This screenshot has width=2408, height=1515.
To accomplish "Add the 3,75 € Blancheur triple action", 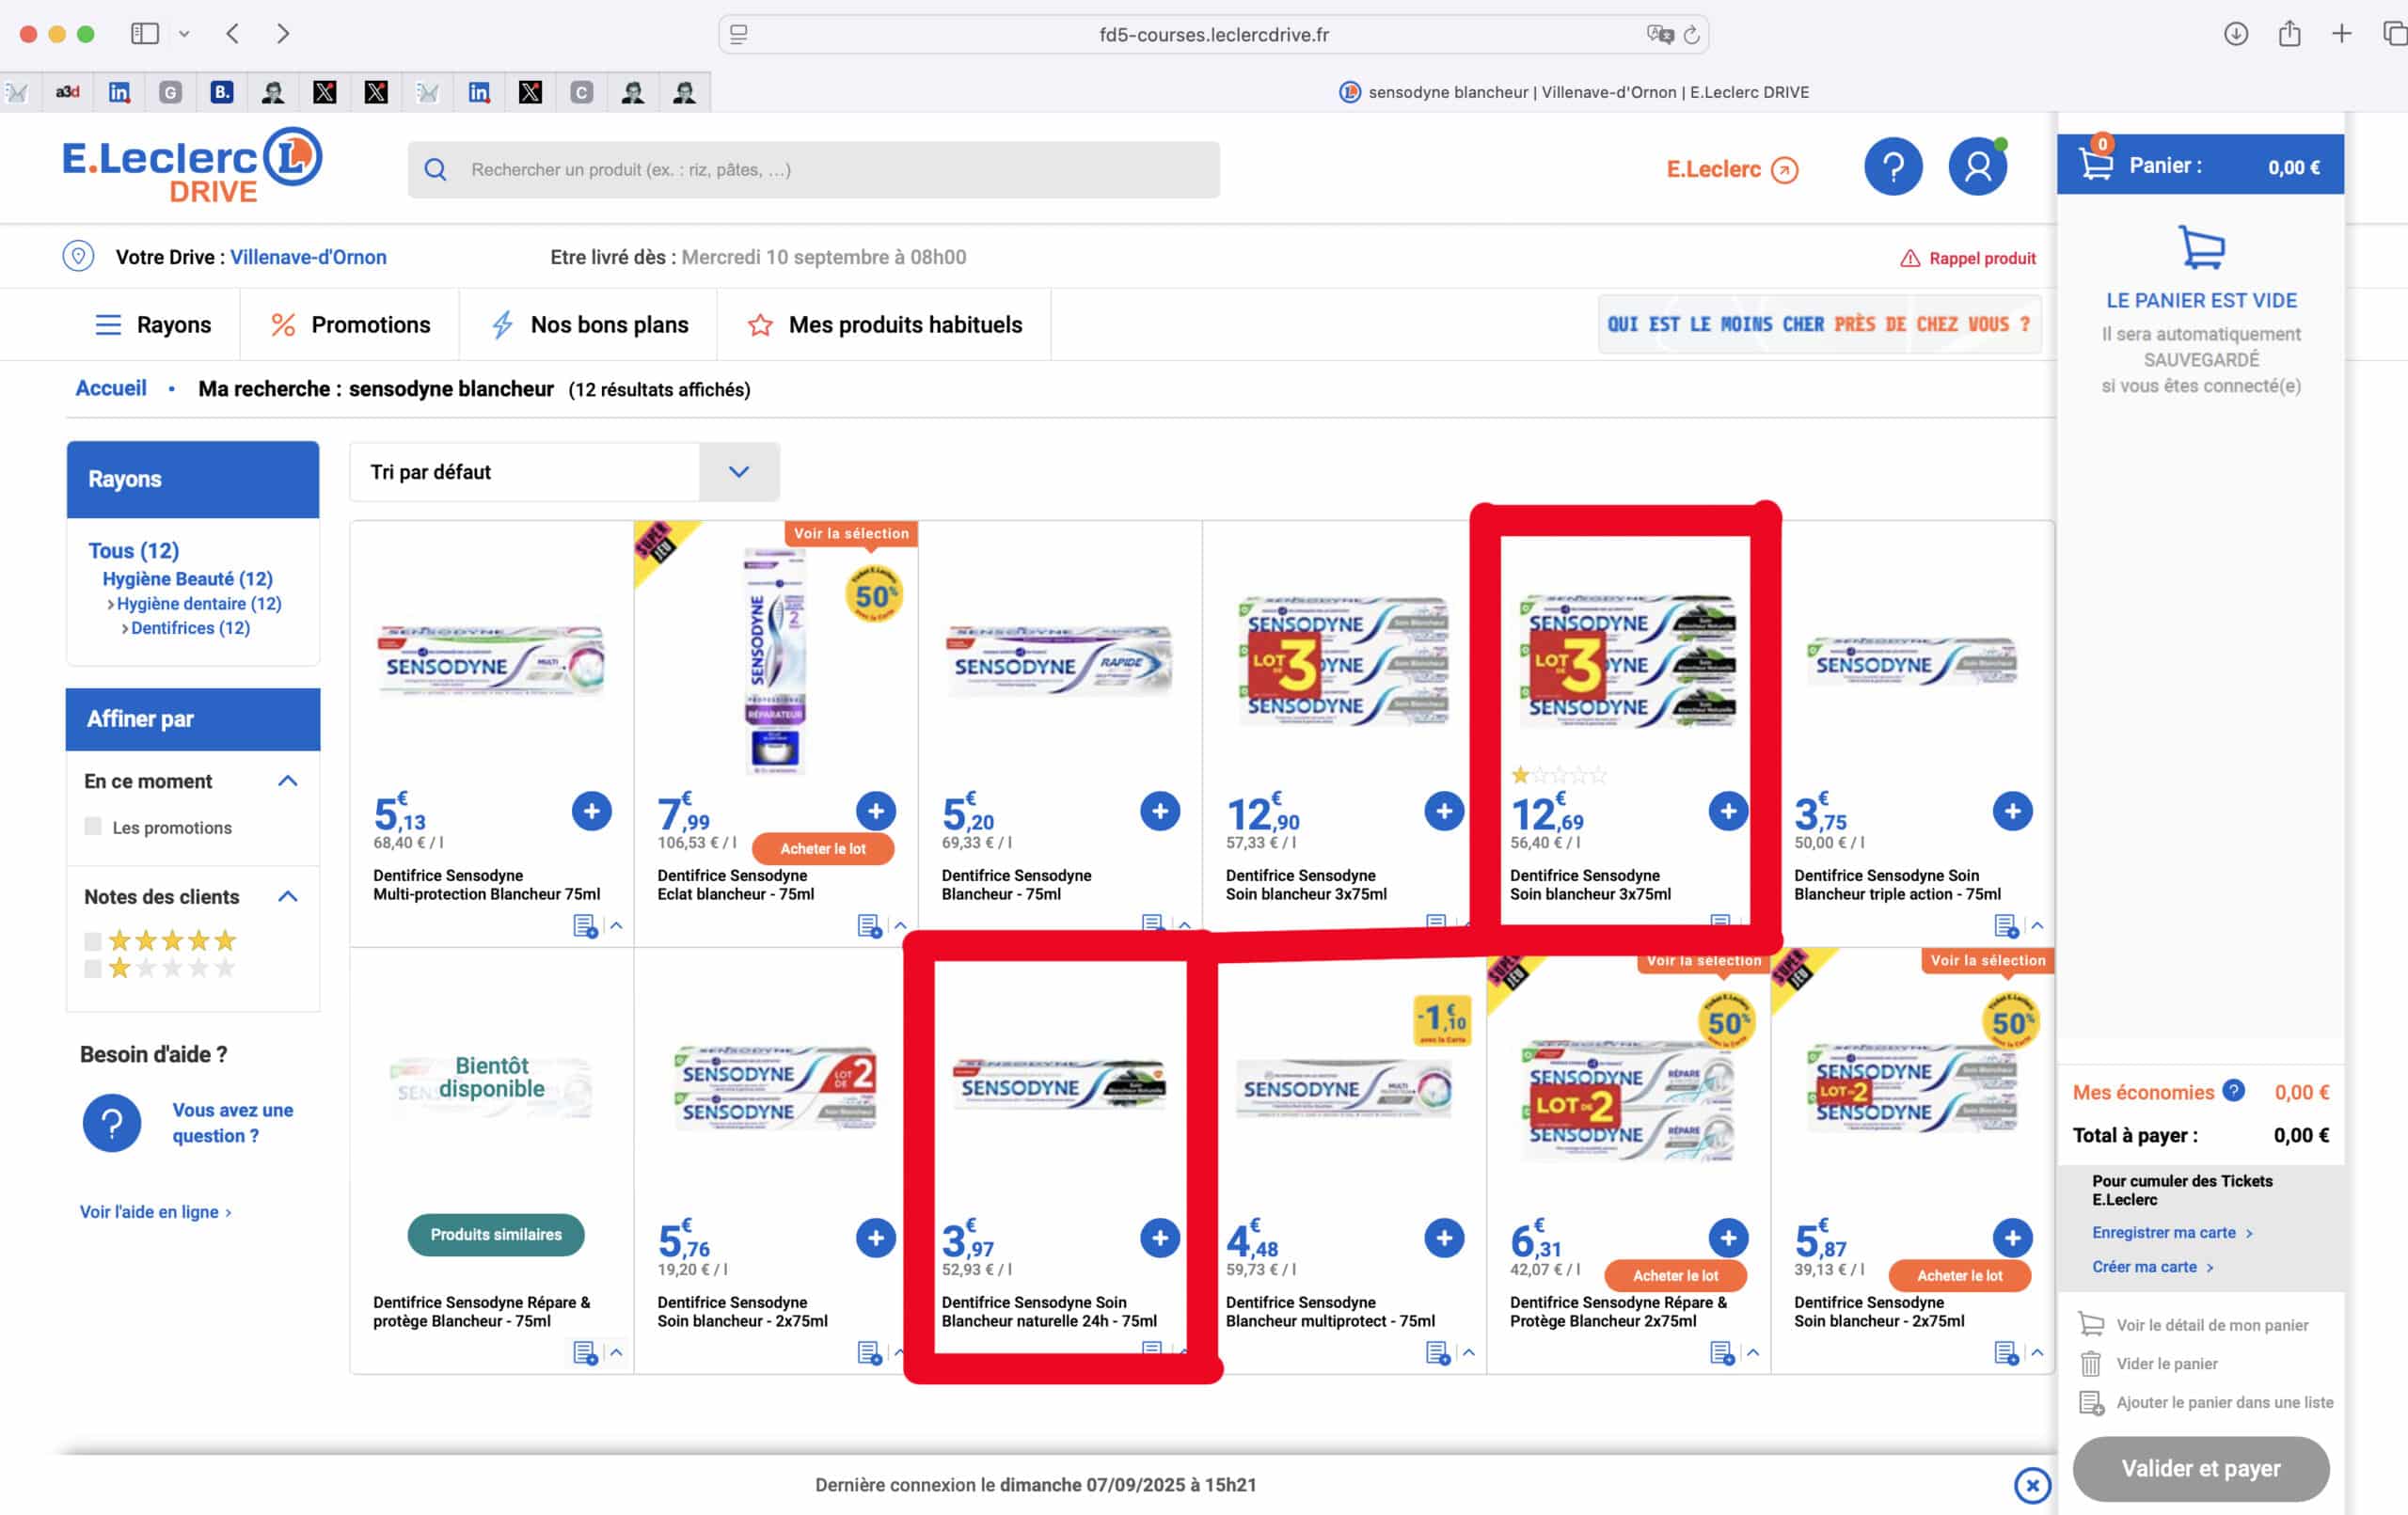I will pos(2012,811).
